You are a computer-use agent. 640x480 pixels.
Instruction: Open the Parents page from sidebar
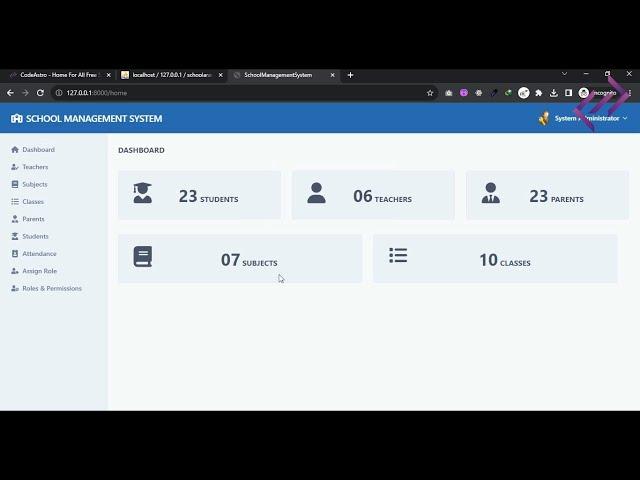click(33, 219)
